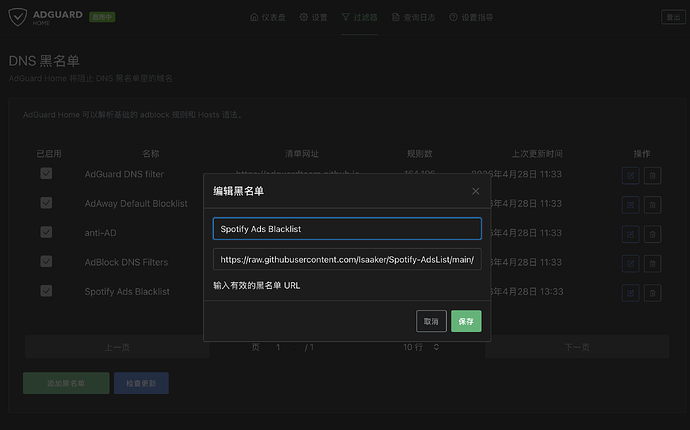Select the 过滤器 filters menu
The width and height of the screenshot is (690, 430).
[x=360, y=17]
